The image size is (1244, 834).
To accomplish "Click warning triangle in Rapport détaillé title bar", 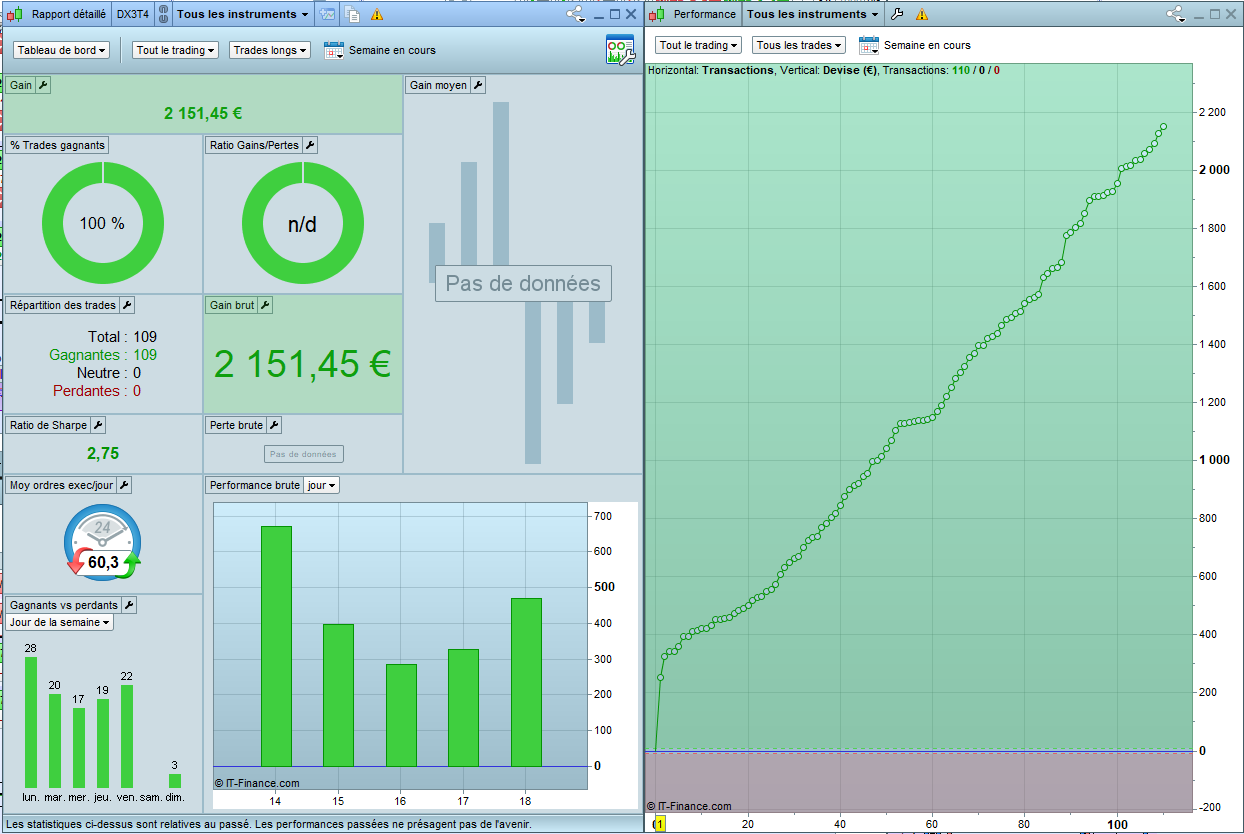I will (x=377, y=14).
